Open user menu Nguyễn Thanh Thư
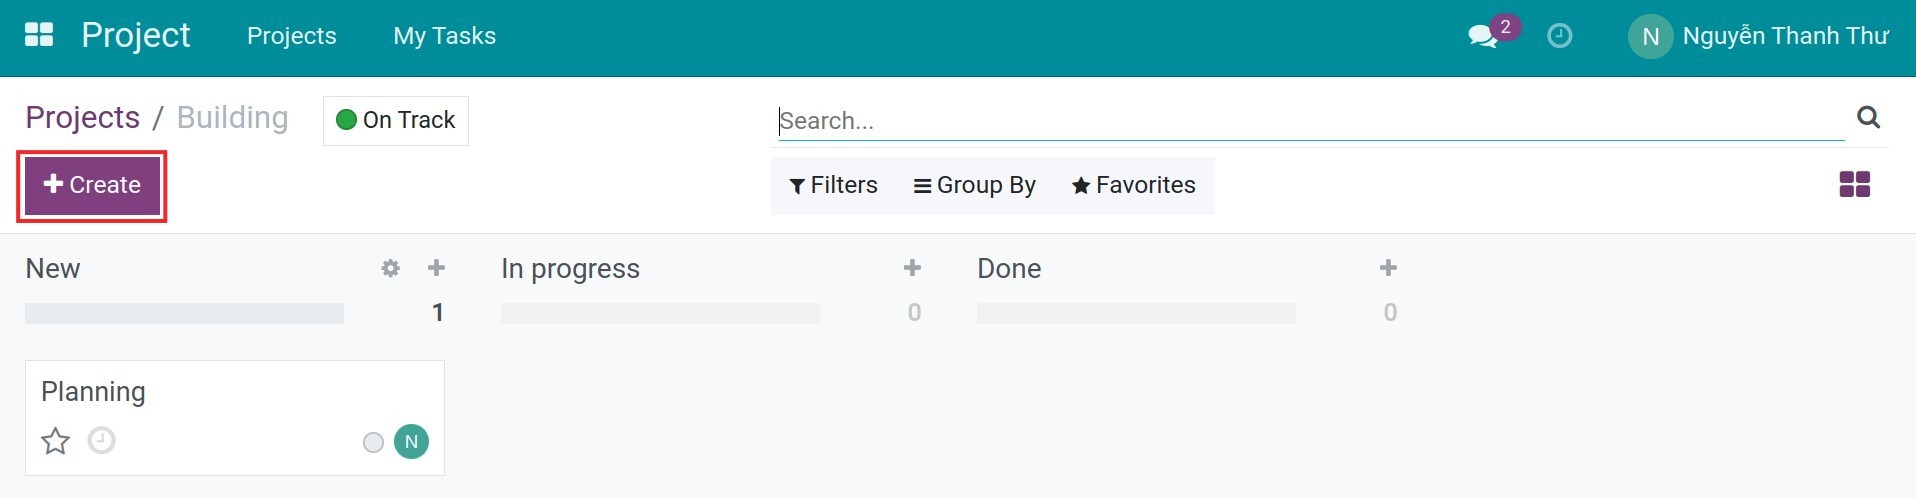The width and height of the screenshot is (1916, 498). [x=1758, y=37]
